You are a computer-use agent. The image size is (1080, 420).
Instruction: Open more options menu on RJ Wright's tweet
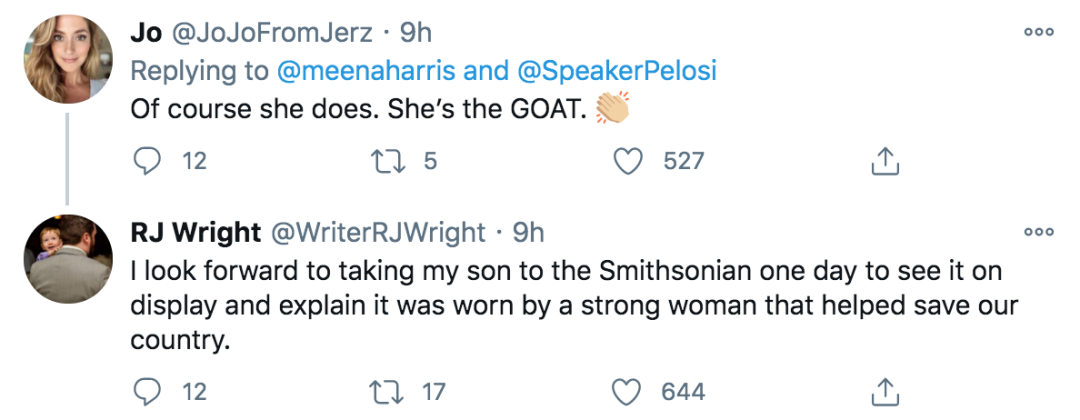pos(1039,232)
